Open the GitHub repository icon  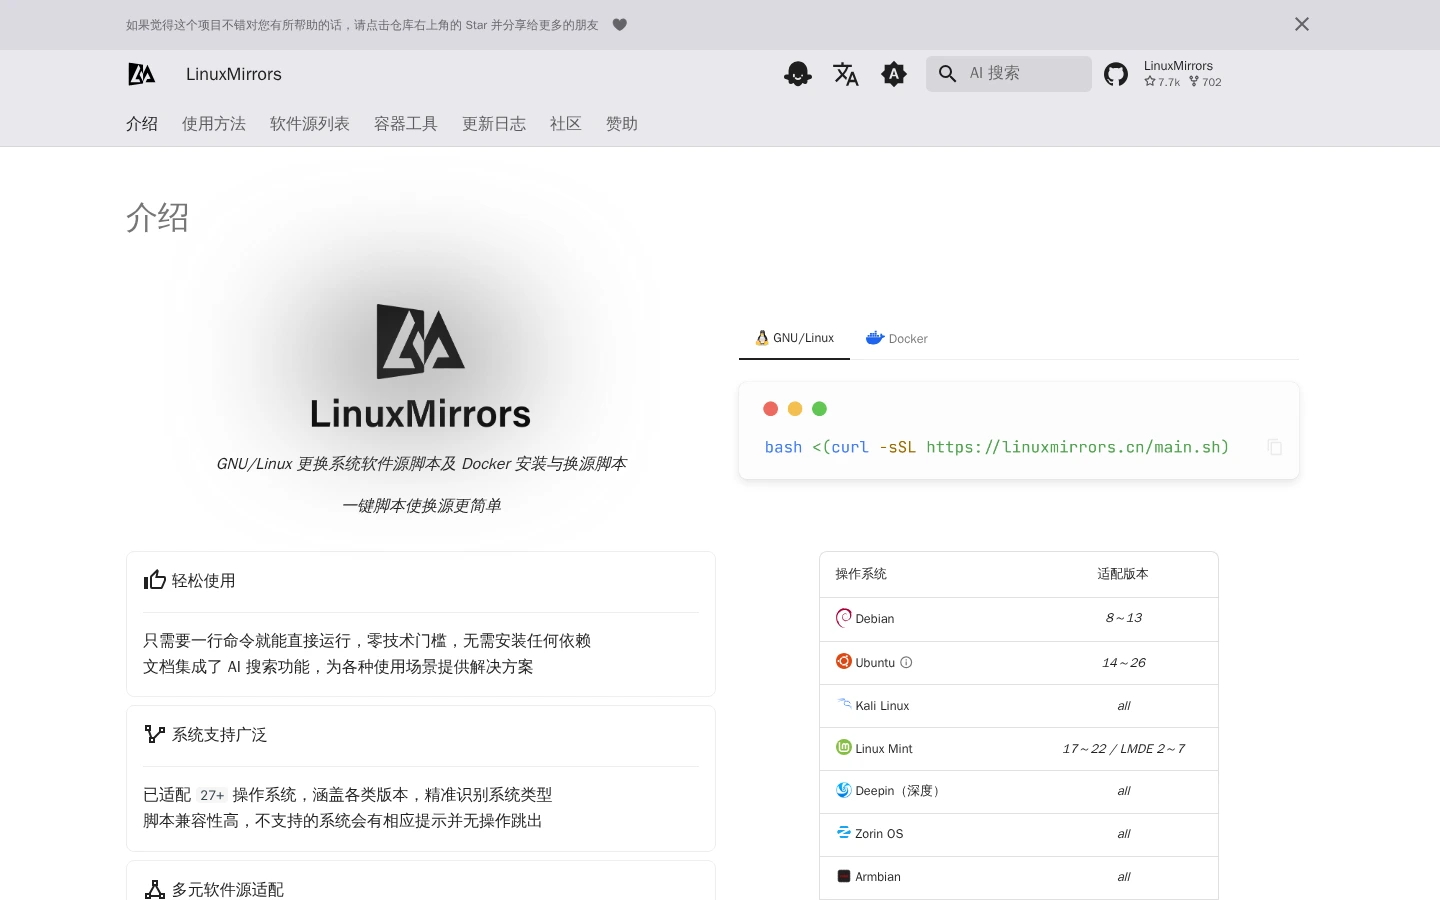1116,74
